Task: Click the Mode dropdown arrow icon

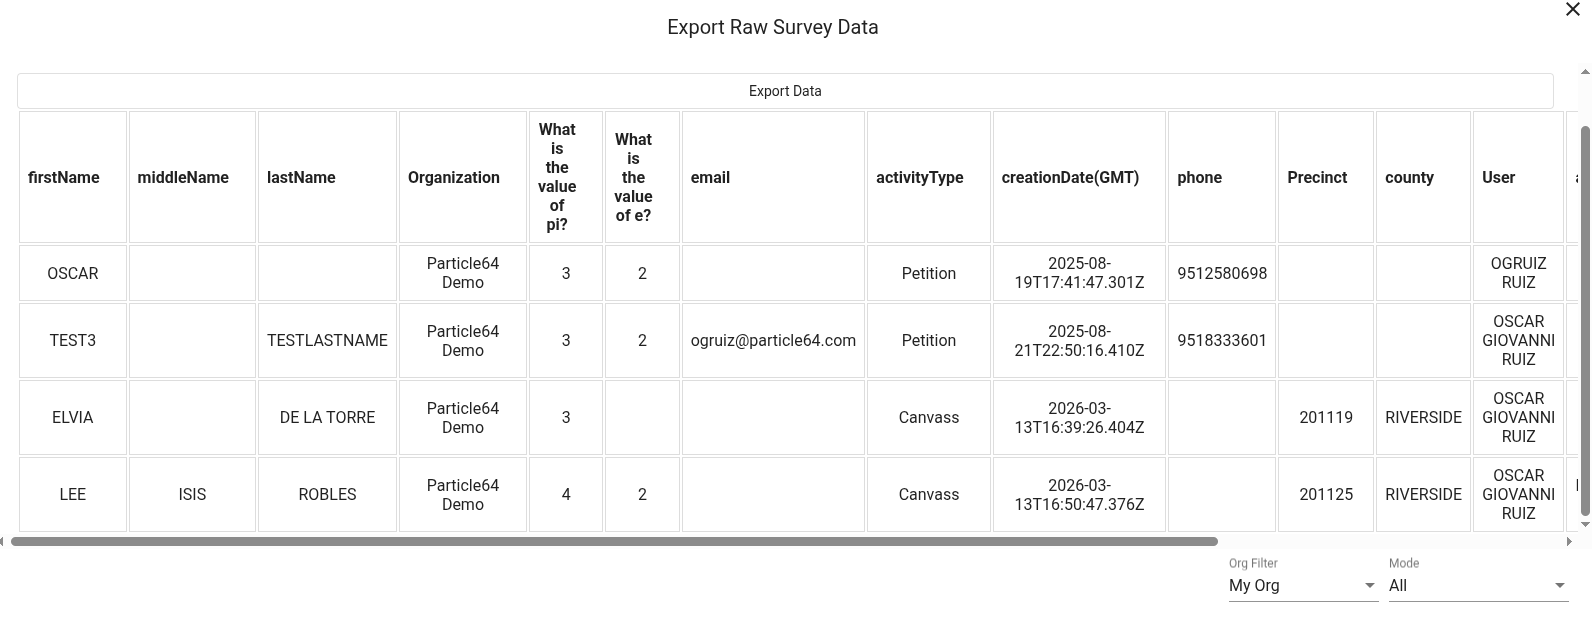Action: click(1558, 586)
